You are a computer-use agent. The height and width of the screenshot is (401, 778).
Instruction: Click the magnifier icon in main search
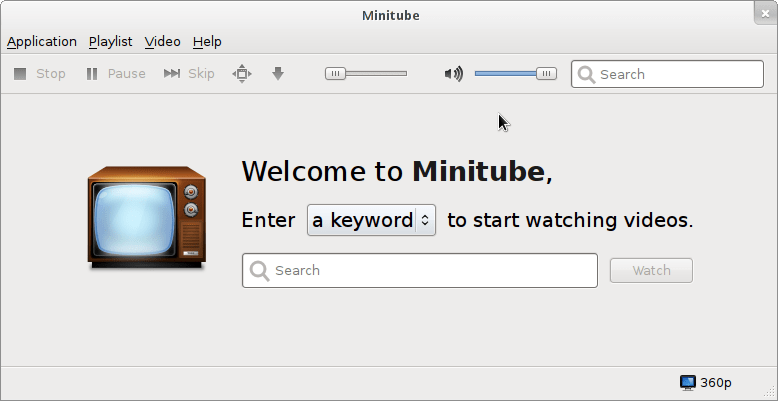[259, 271]
